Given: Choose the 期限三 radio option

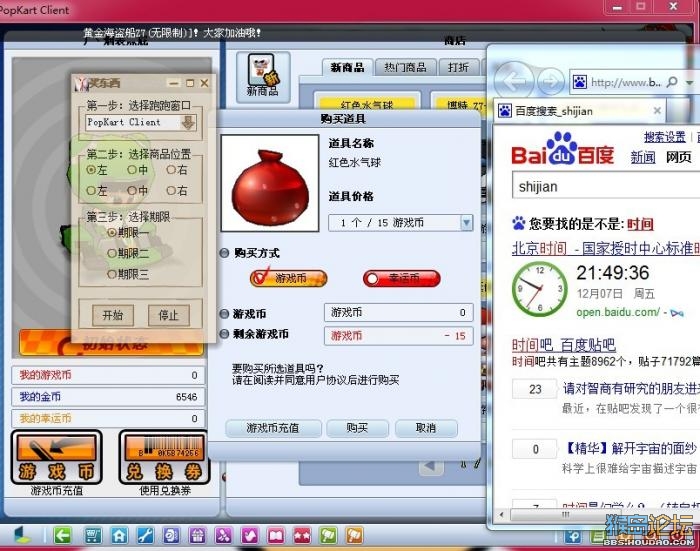Looking at the screenshot, I should pos(112,274).
